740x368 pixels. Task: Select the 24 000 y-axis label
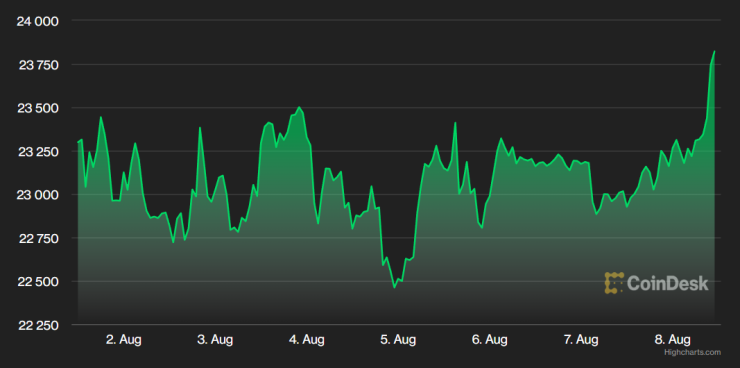click(37, 22)
